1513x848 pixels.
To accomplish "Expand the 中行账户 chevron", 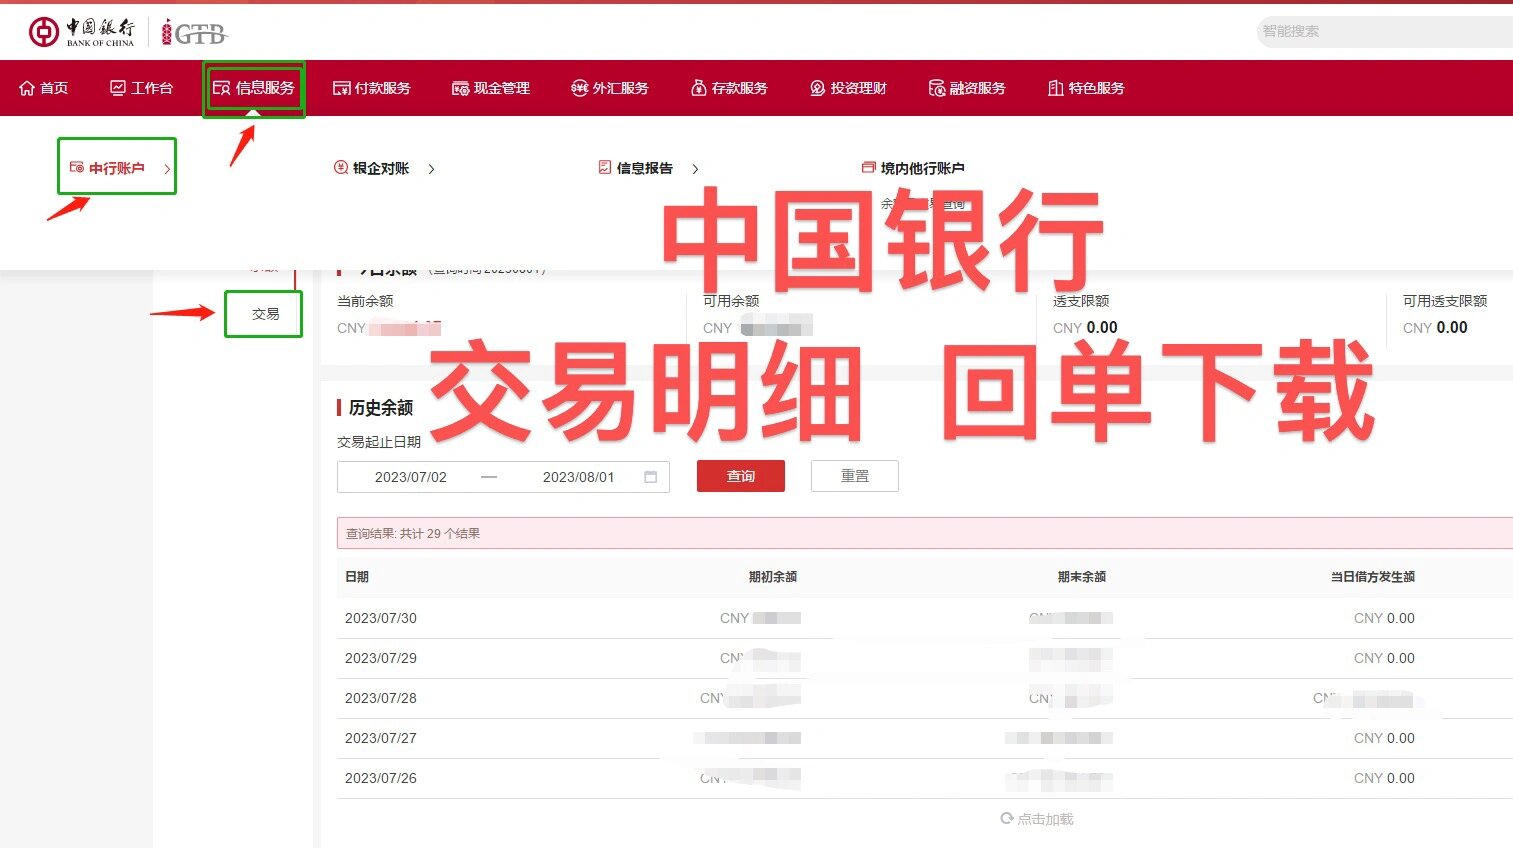I will (x=167, y=169).
